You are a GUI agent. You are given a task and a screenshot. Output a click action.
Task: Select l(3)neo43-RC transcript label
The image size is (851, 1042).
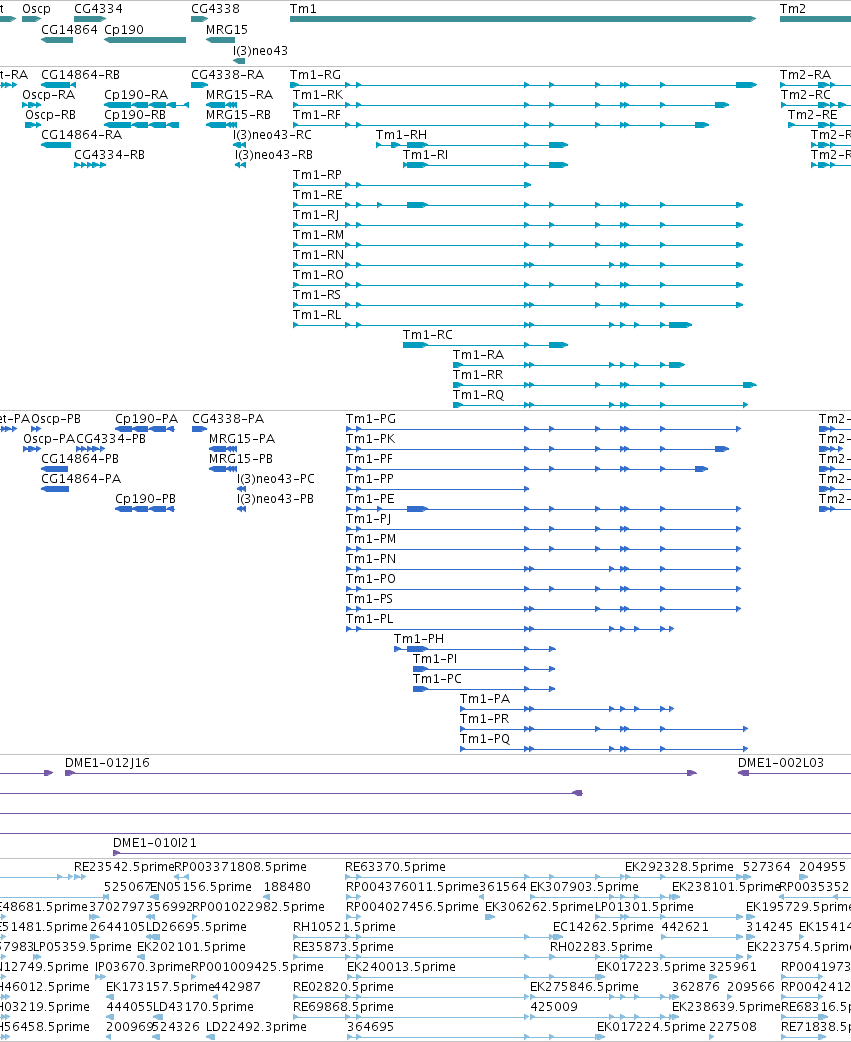(x=272, y=135)
